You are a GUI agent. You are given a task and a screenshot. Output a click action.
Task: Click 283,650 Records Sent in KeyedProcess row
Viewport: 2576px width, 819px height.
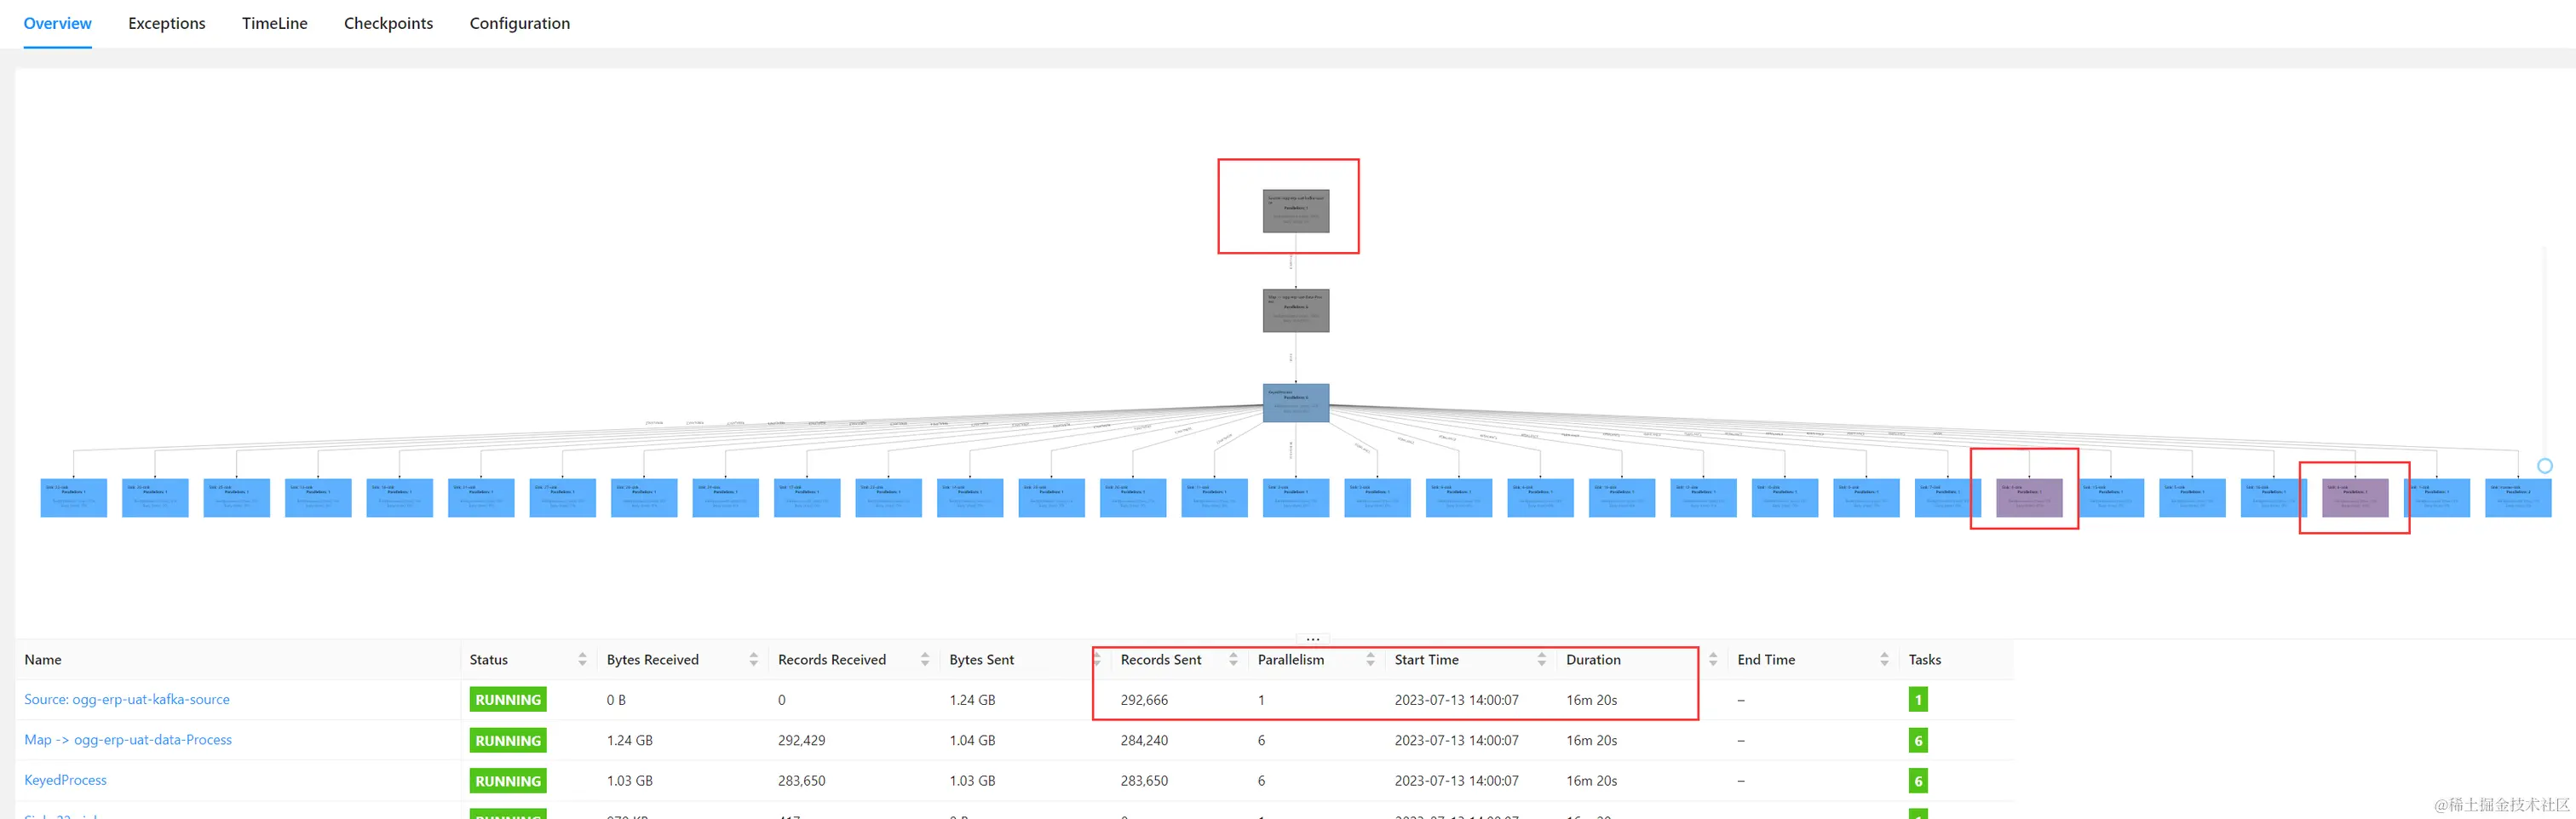(1144, 780)
